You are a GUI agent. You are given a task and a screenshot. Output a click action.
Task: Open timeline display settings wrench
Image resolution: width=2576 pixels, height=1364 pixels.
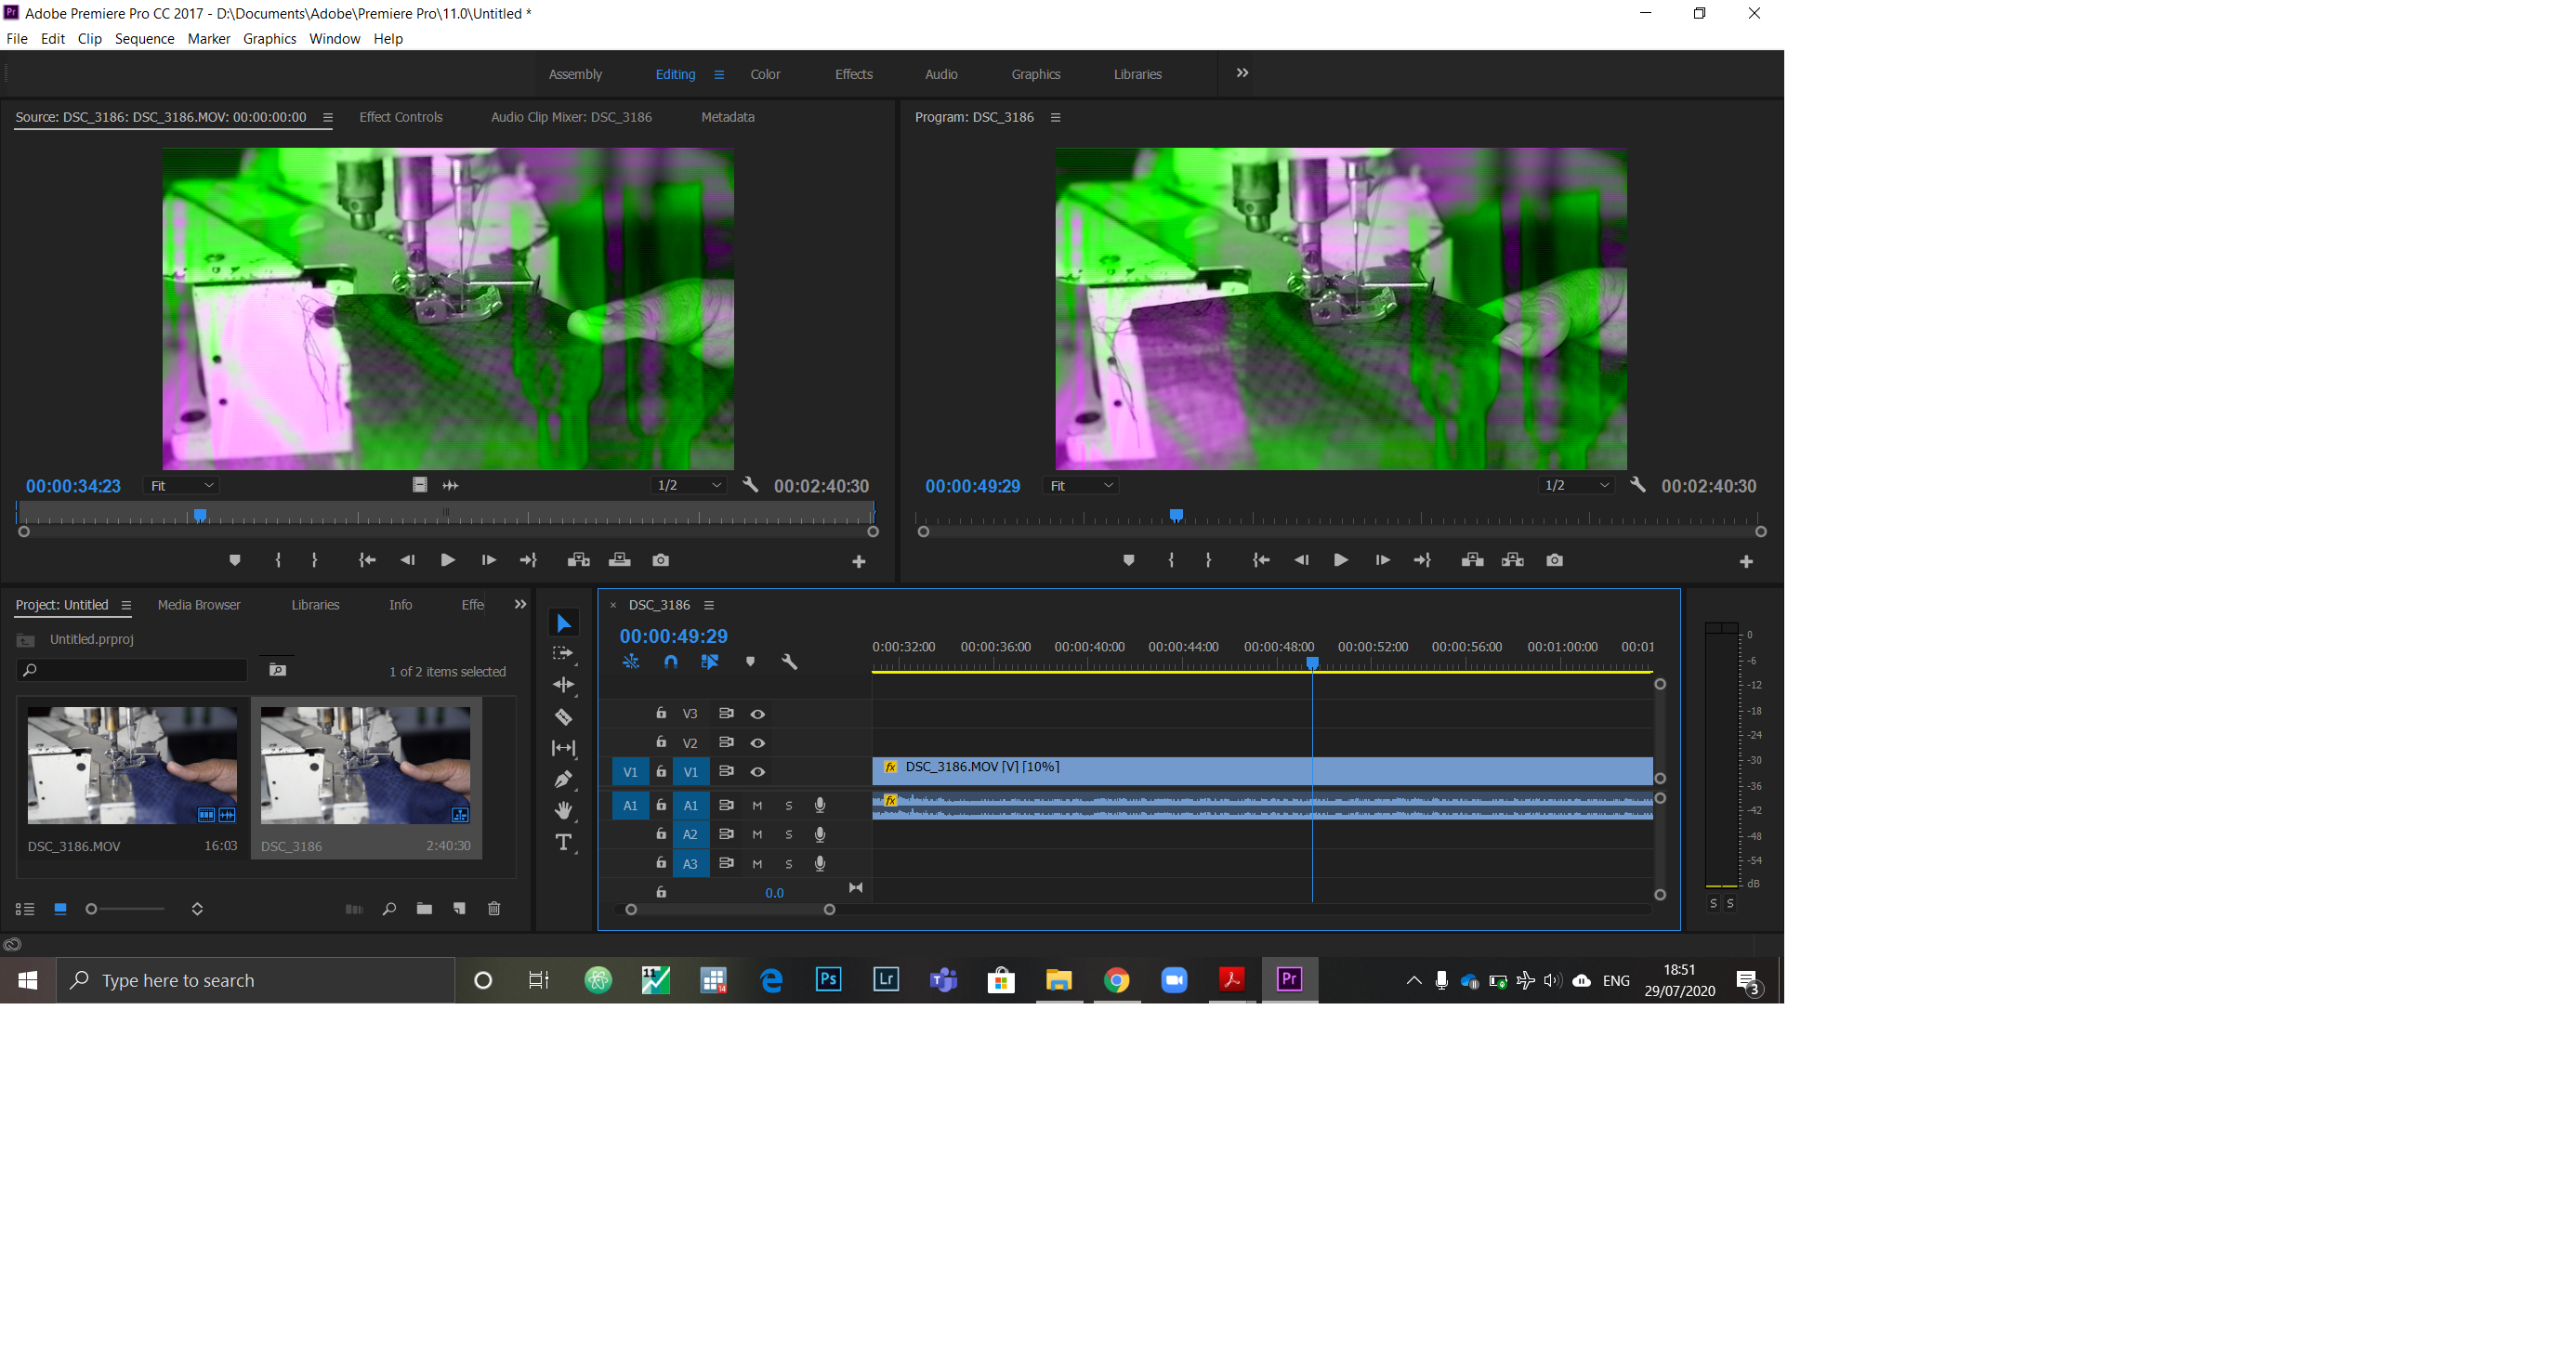pos(789,662)
